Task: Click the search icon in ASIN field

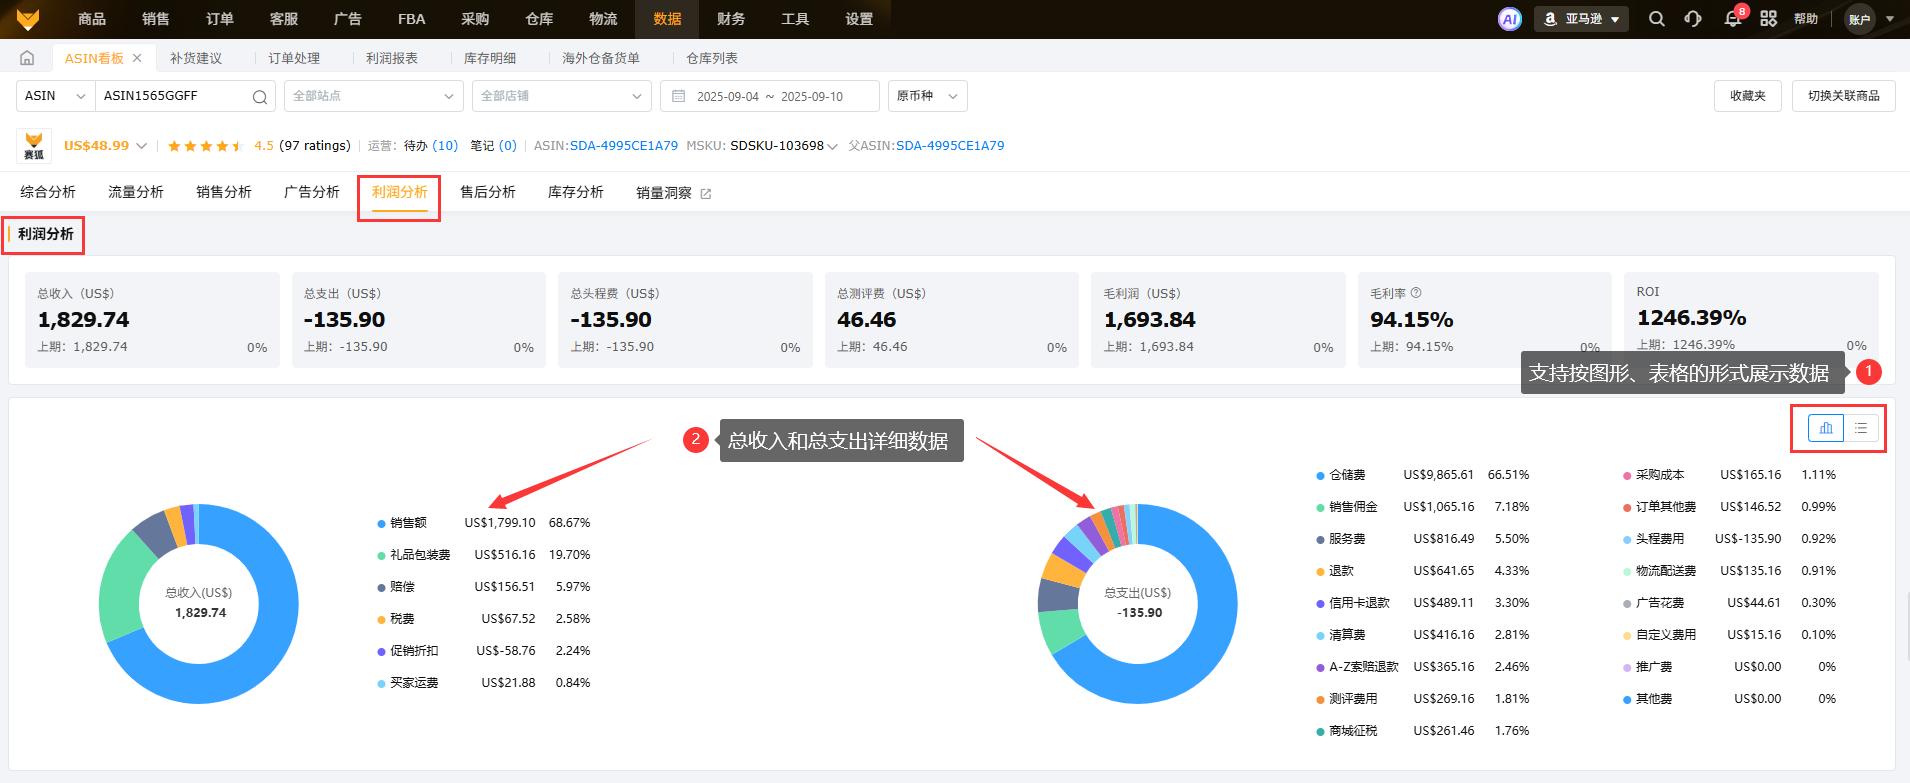Action: pos(259,97)
